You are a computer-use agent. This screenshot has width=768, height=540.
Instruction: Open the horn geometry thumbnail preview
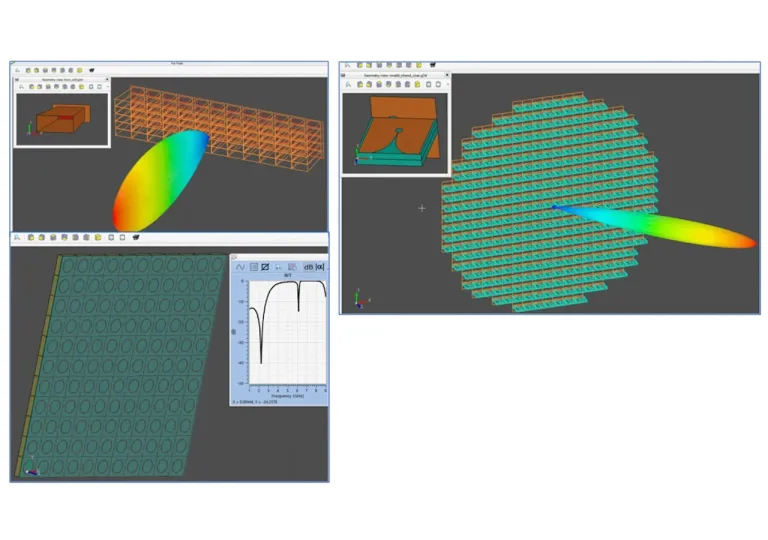62,120
